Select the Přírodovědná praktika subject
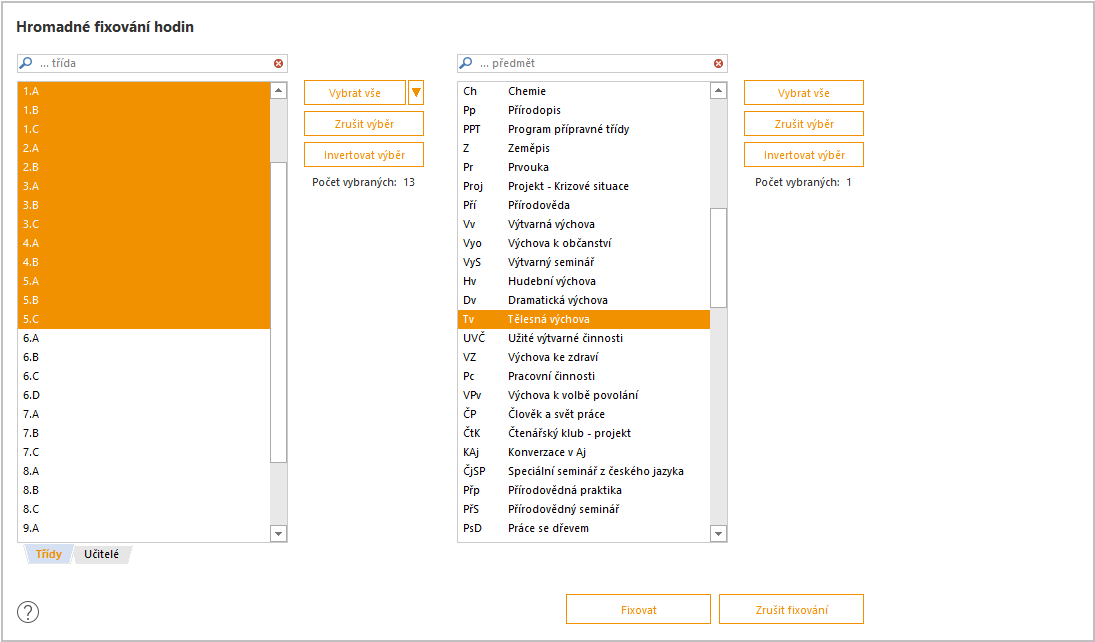Screen dimensions: 1095x642 pos(585,490)
